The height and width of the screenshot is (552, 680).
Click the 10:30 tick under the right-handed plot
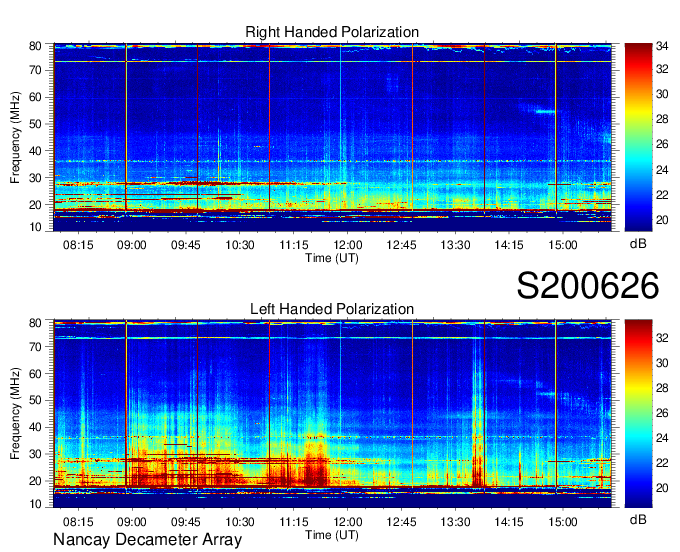click(x=240, y=245)
